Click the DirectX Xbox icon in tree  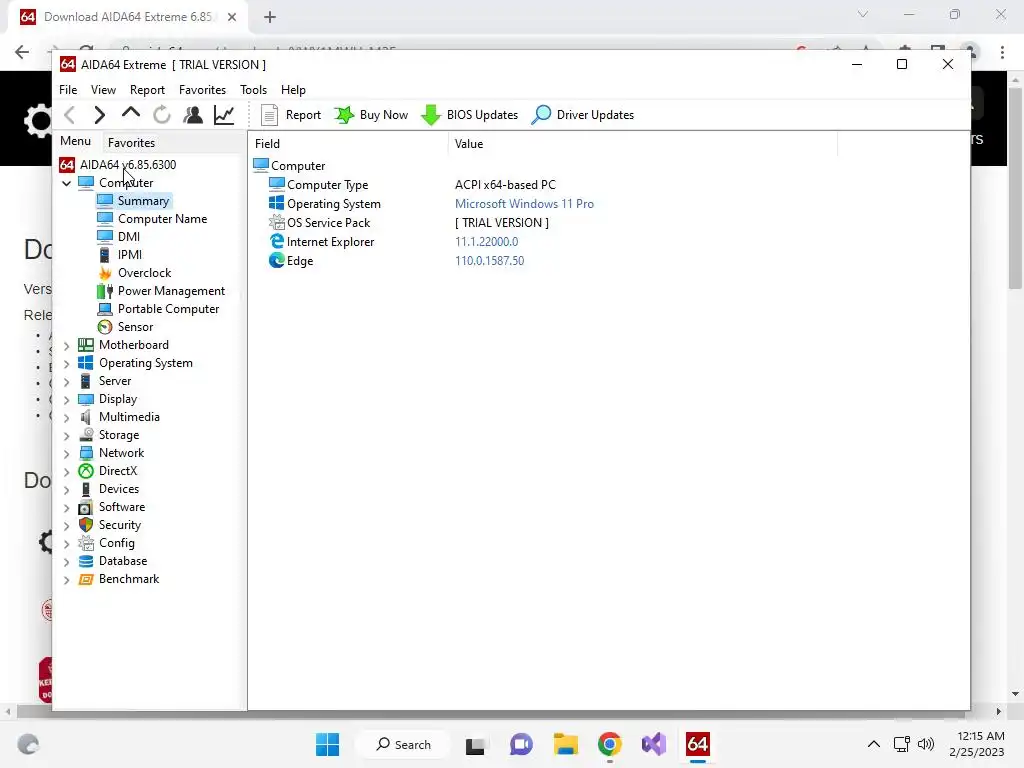point(86,471)
